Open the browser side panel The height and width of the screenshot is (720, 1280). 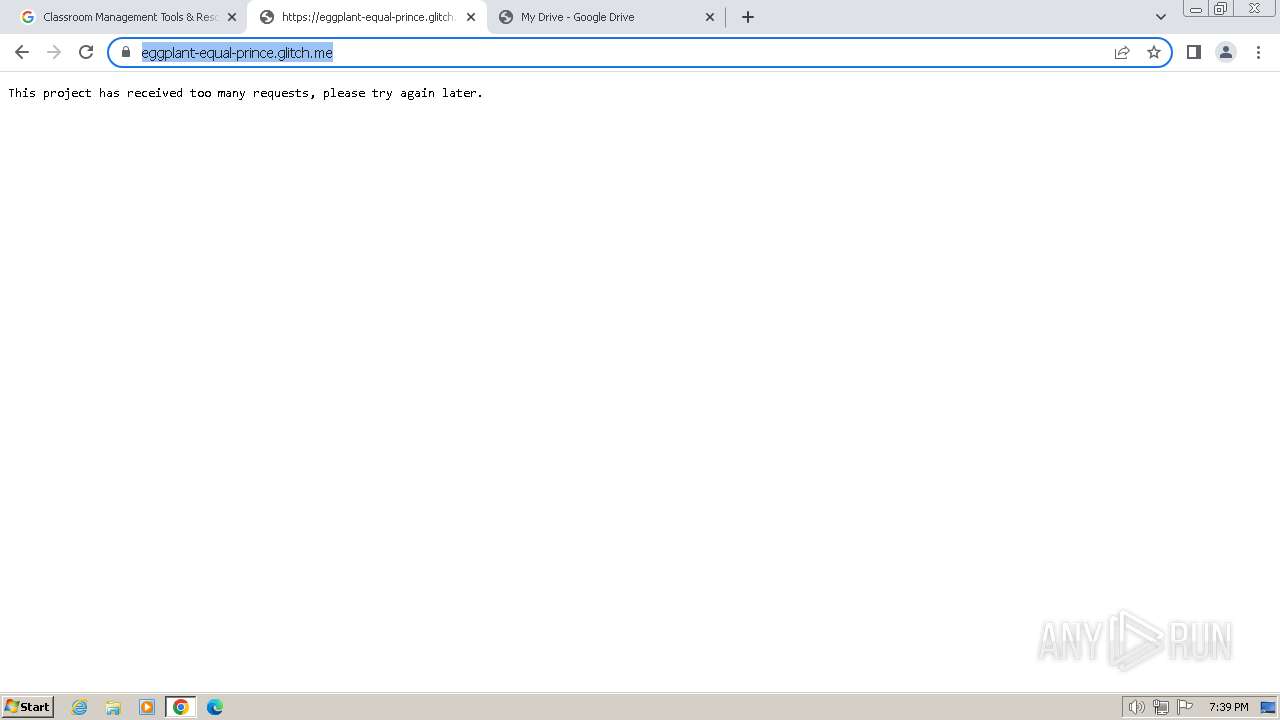1193,52
